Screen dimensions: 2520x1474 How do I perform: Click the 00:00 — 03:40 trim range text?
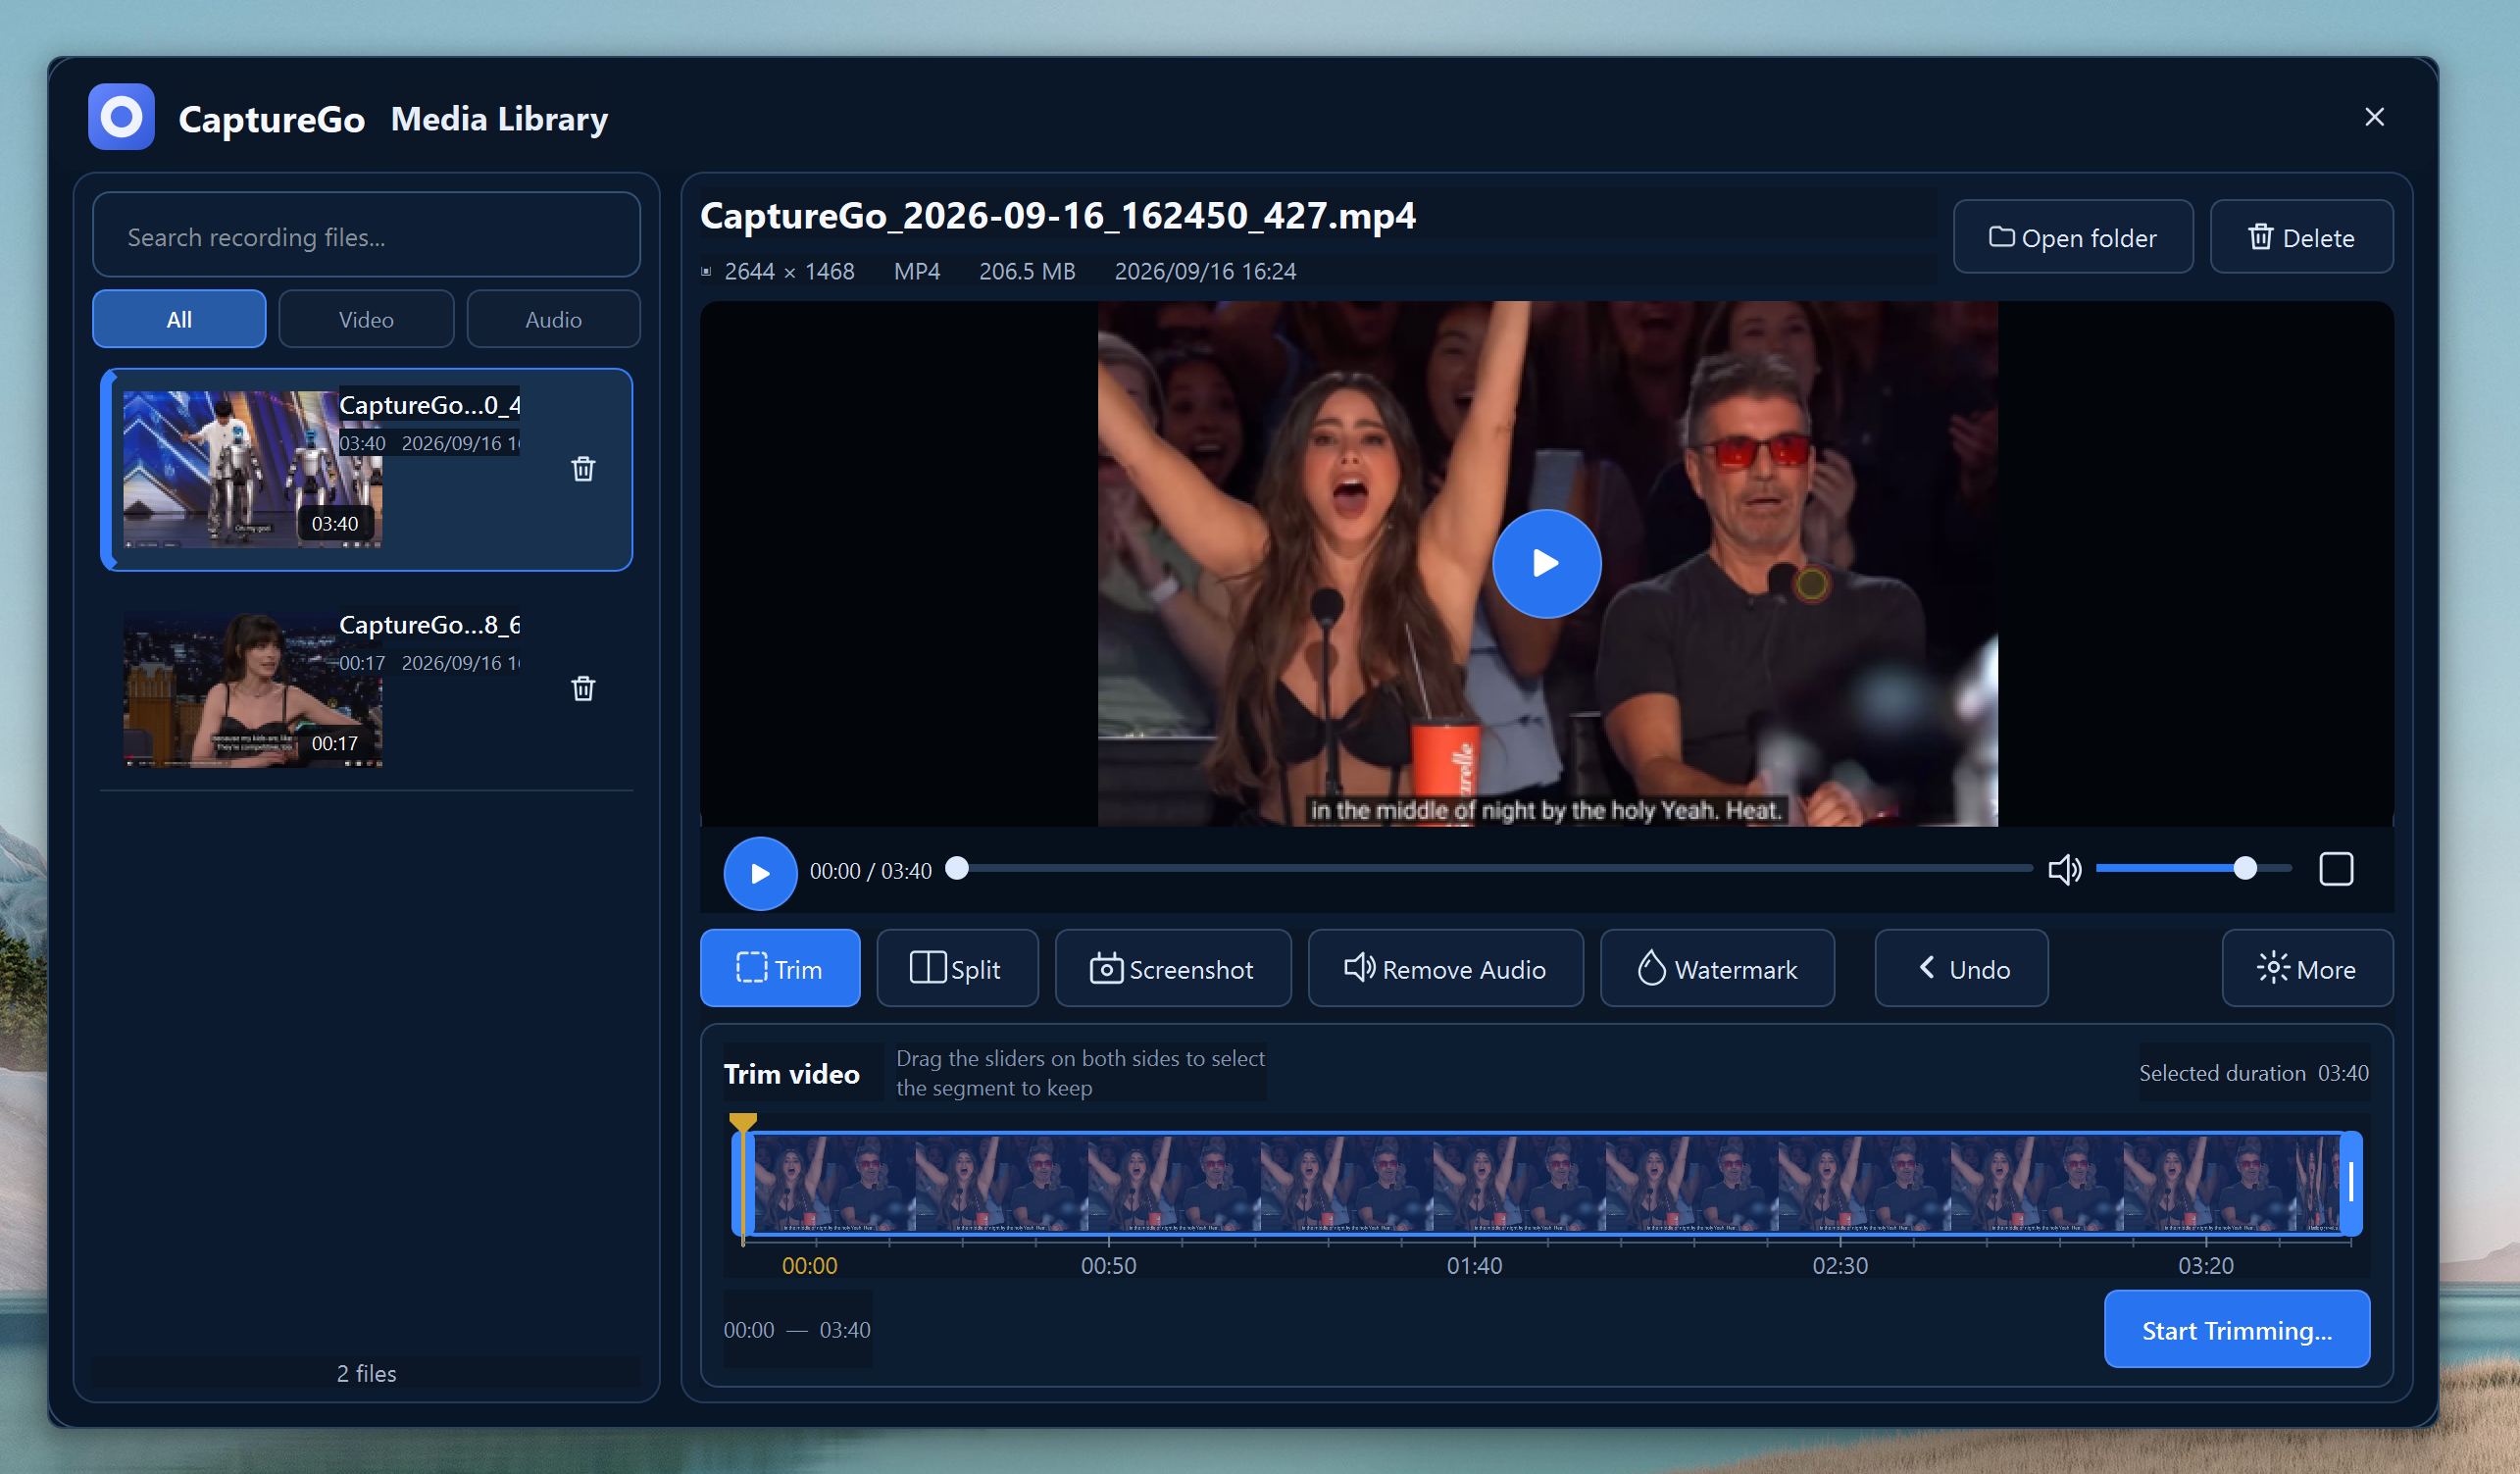(797, 1330)
